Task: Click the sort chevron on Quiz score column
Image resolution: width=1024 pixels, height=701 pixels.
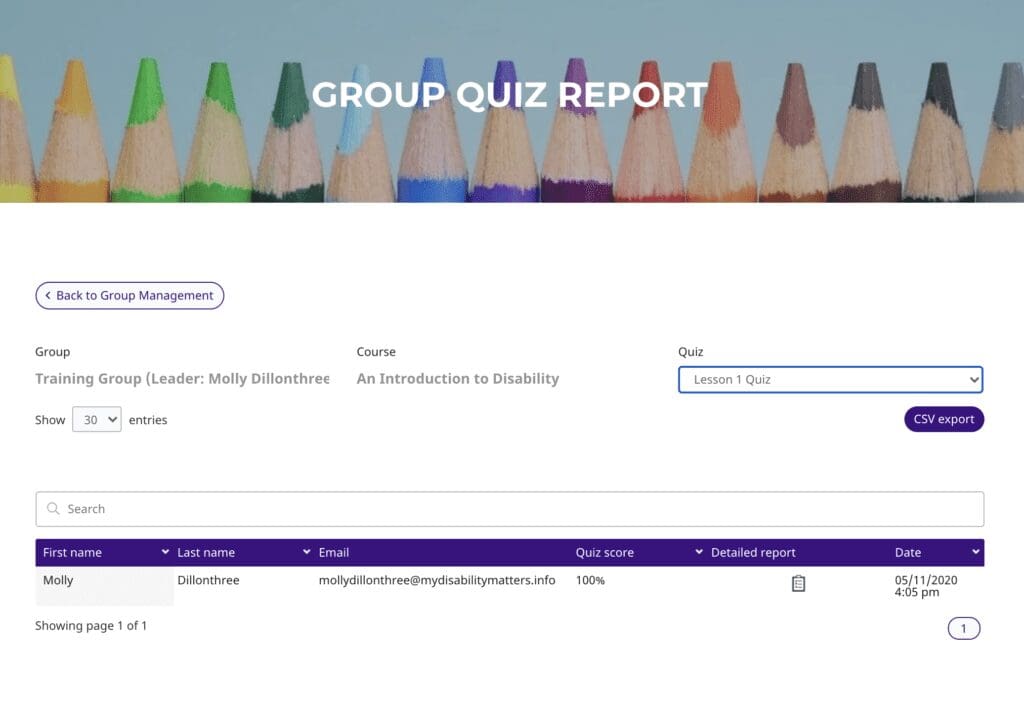Action: tap(697, 552)
